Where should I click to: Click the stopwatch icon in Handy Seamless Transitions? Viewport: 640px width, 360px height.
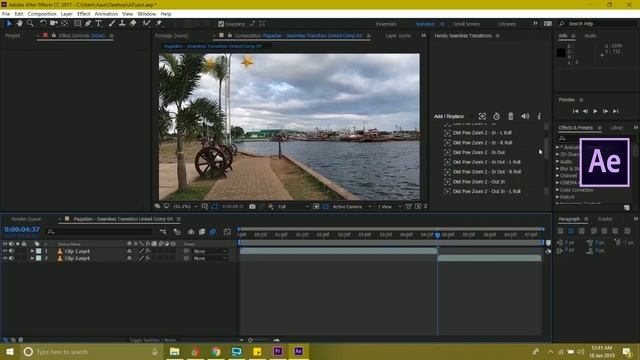tap(496, 116)
